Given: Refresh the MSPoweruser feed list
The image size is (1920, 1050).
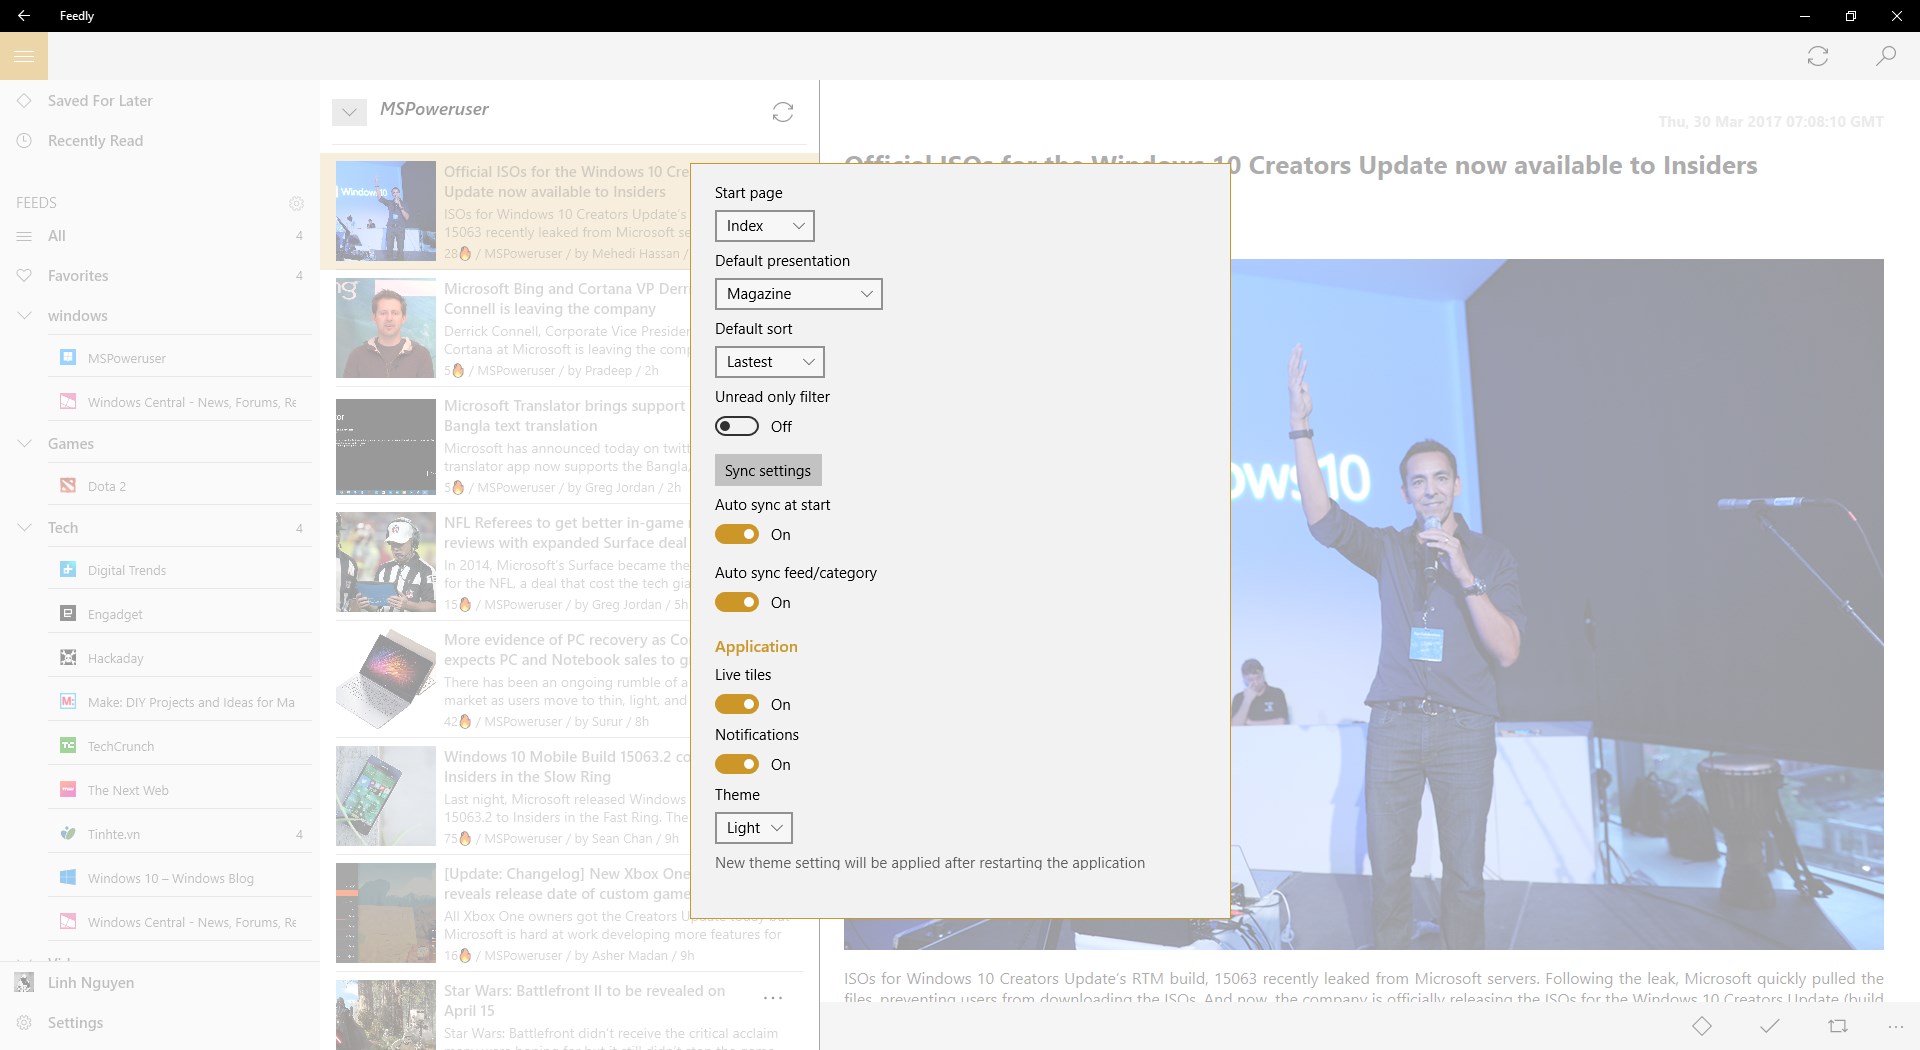Looking at the screenshot, I should click(783, 112).
